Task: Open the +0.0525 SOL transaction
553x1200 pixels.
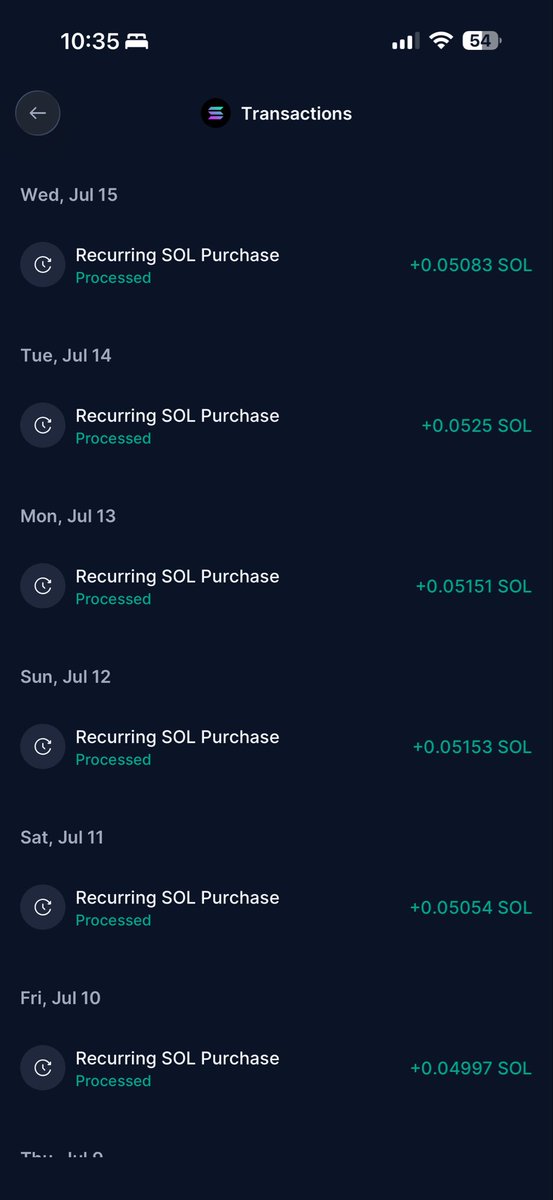Action: (x=276, y=426)
